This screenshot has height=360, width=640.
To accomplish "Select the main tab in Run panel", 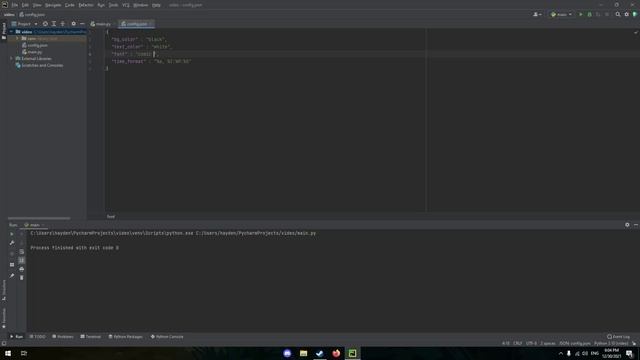I will pyautogui.click(x=34, y=225).
